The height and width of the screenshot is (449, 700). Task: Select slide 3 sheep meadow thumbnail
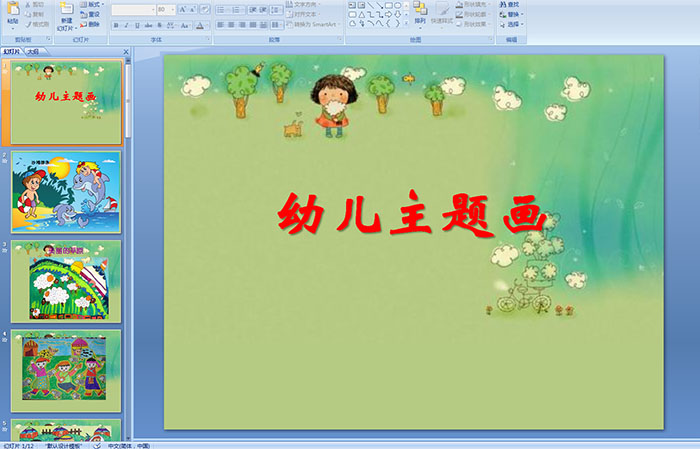(66, 281)
